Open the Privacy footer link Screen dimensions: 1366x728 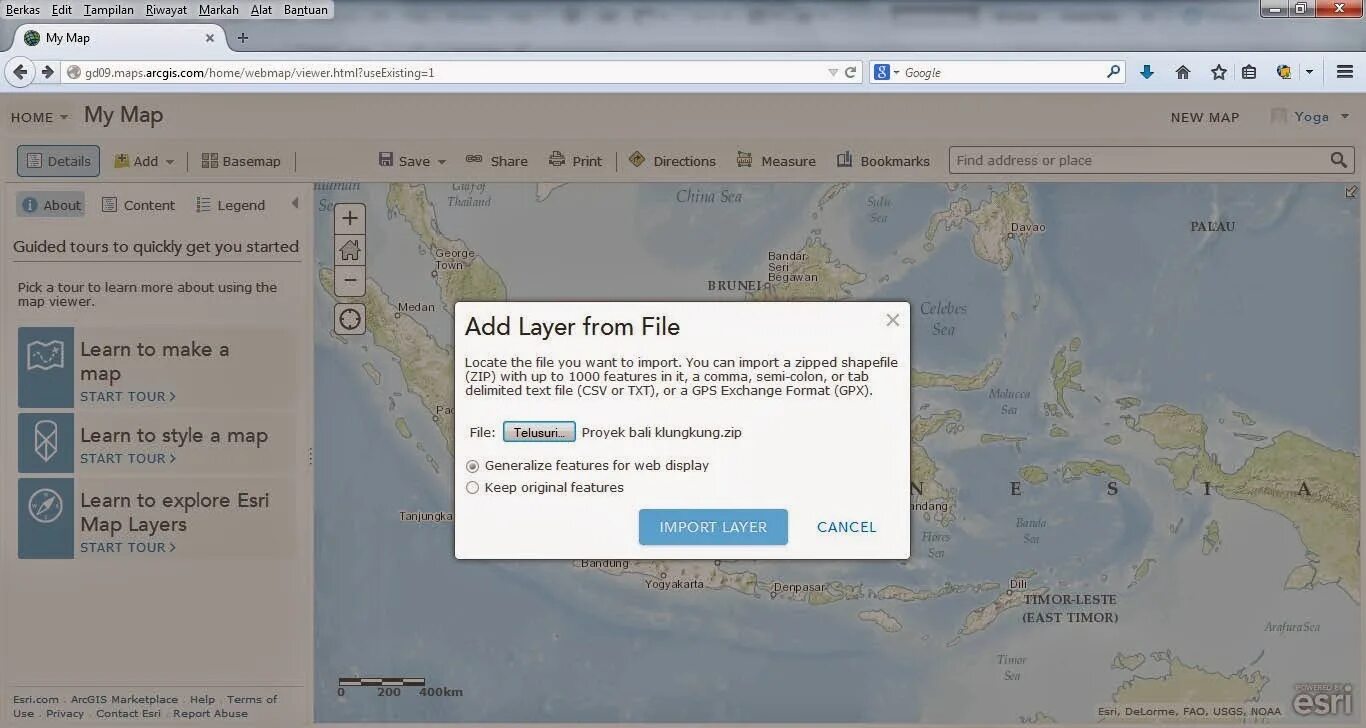click(x=65, y=714)
